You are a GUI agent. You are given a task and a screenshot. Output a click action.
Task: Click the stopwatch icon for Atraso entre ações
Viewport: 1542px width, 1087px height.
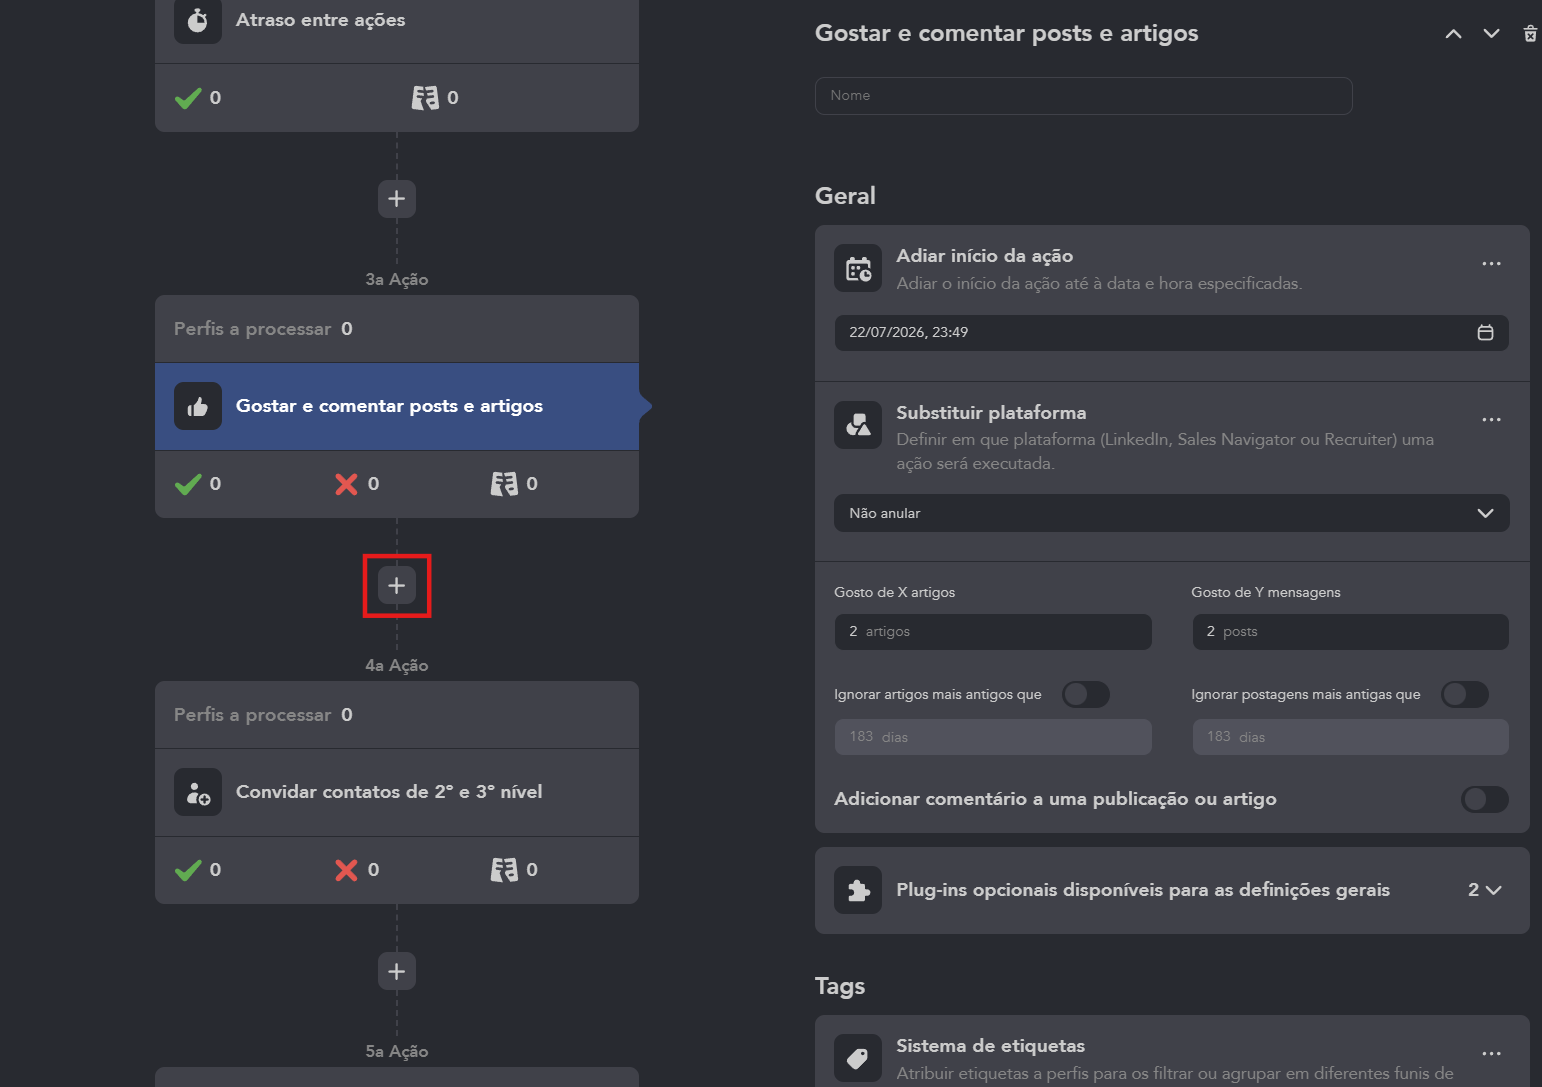coord(198,20)
